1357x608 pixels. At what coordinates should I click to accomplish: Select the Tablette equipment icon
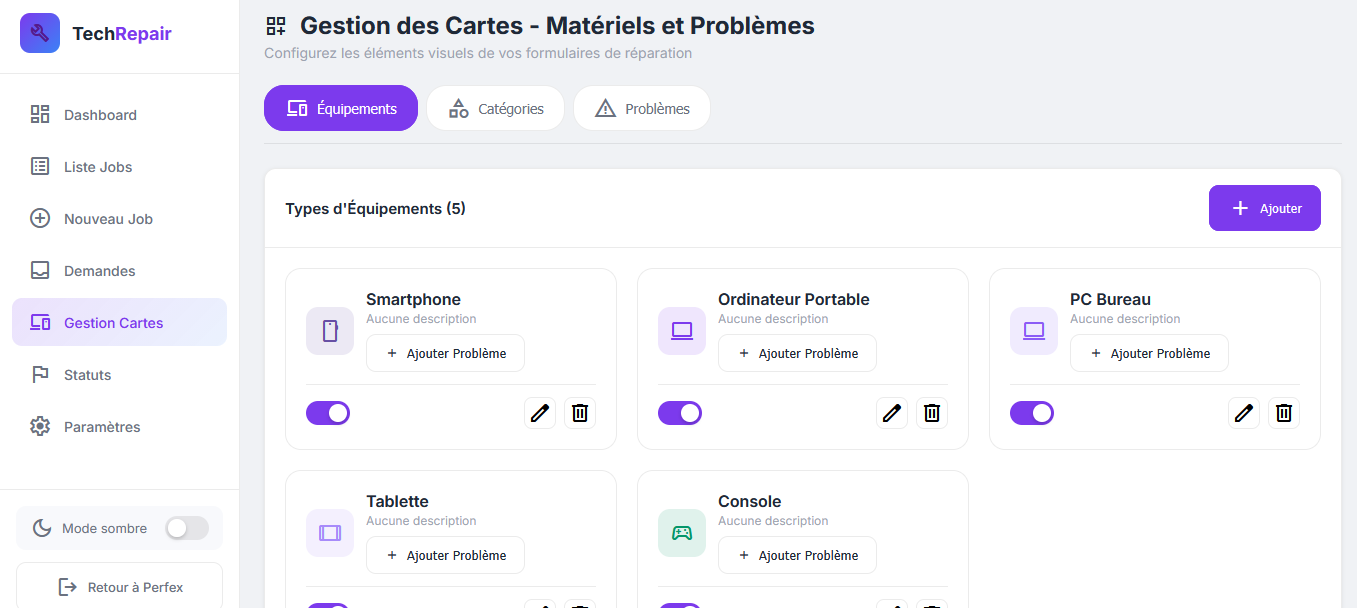330,532
